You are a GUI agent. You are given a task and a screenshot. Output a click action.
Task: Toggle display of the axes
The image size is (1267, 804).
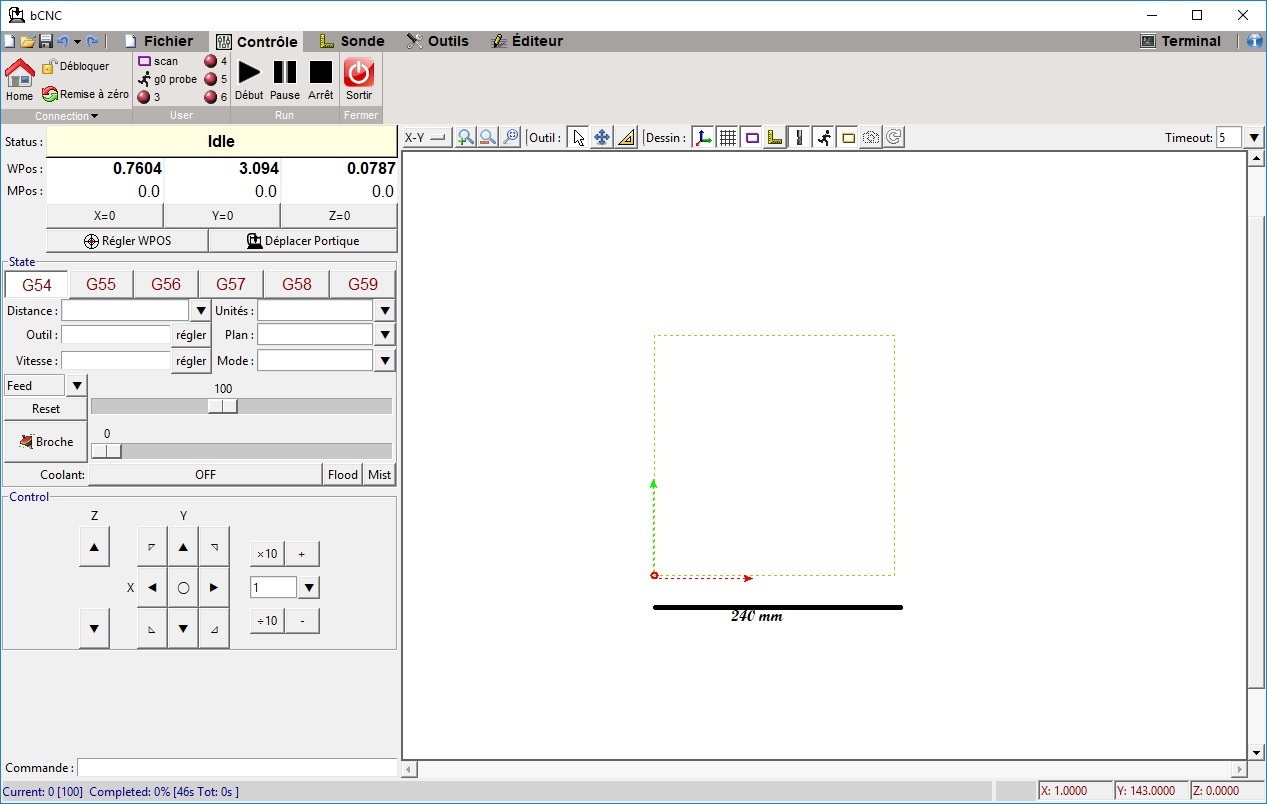(703, 138)
